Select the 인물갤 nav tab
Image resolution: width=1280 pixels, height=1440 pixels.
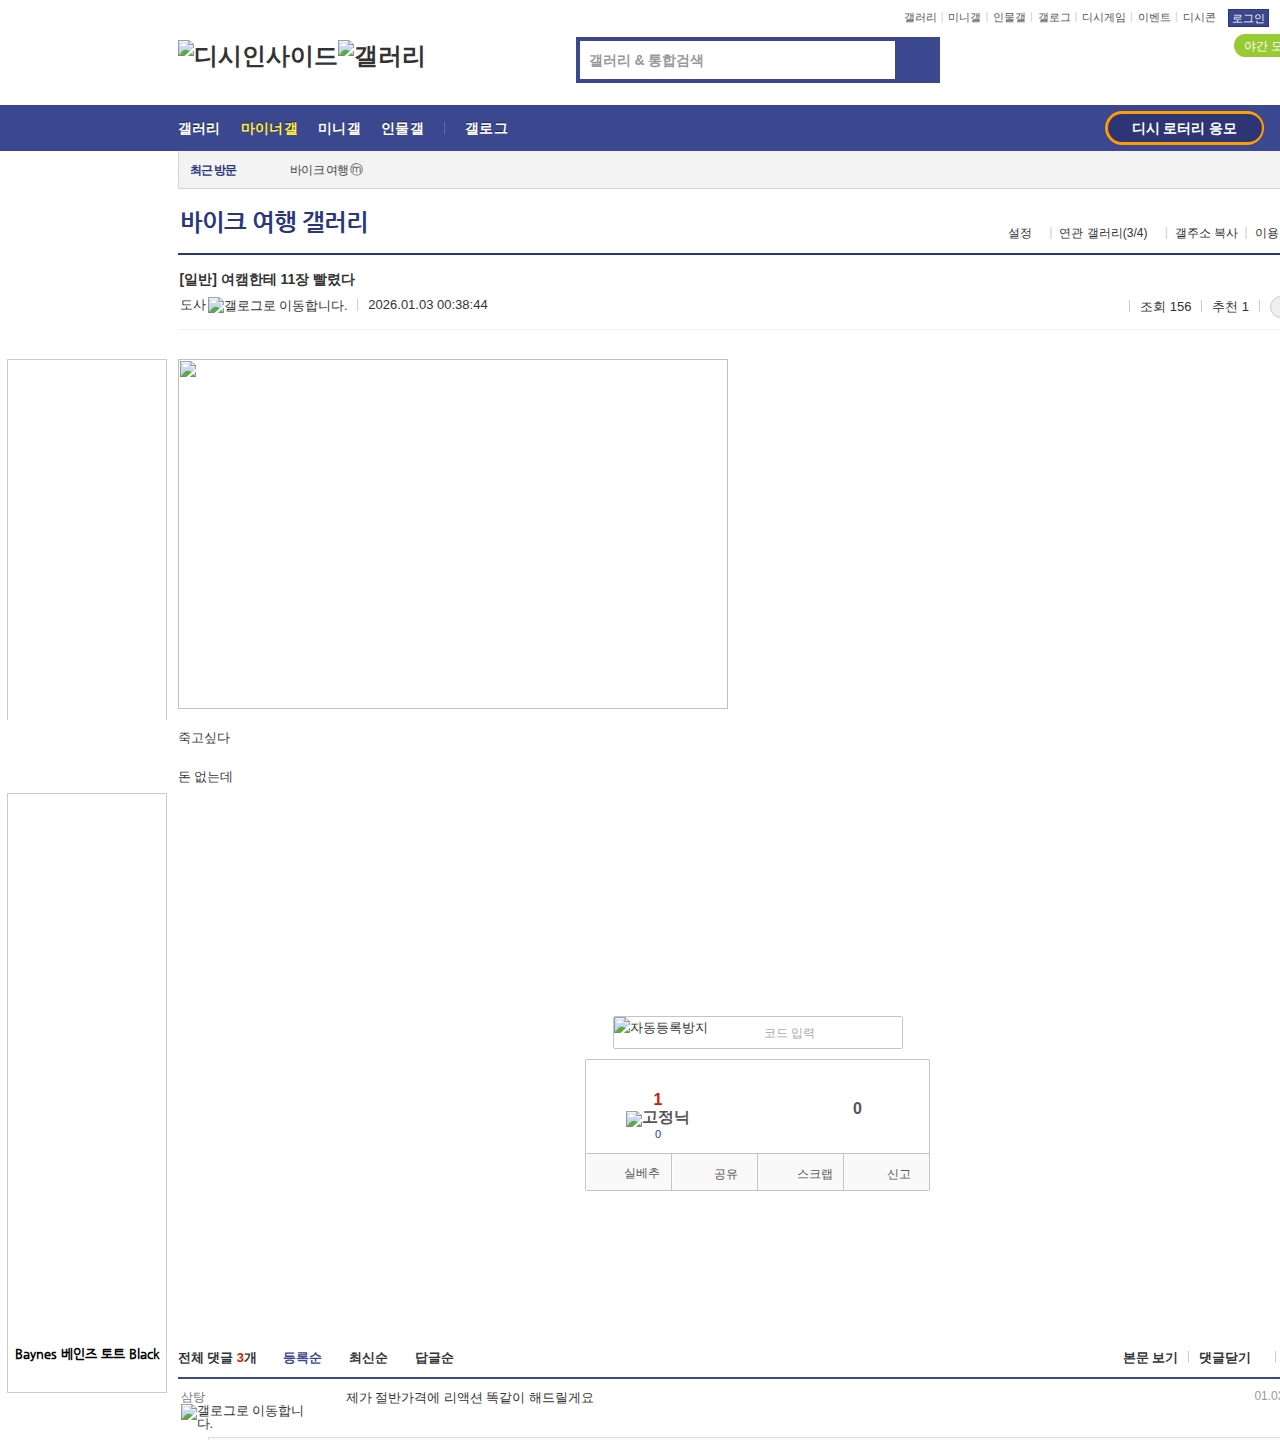pos(402,128)
